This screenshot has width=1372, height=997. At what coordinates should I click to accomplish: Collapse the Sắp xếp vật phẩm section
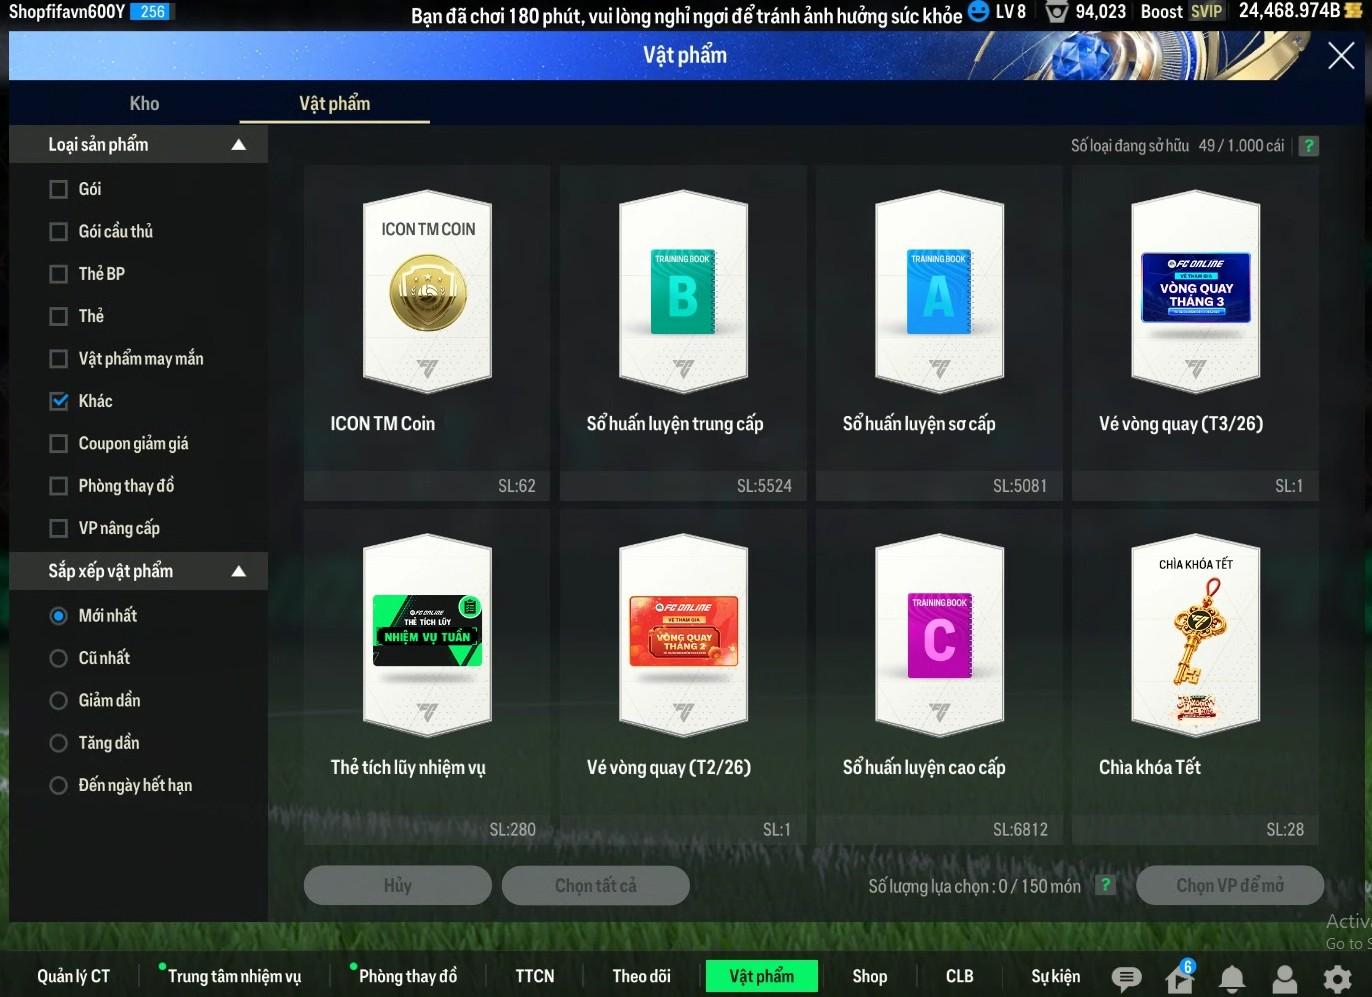(x=238, y=572)
